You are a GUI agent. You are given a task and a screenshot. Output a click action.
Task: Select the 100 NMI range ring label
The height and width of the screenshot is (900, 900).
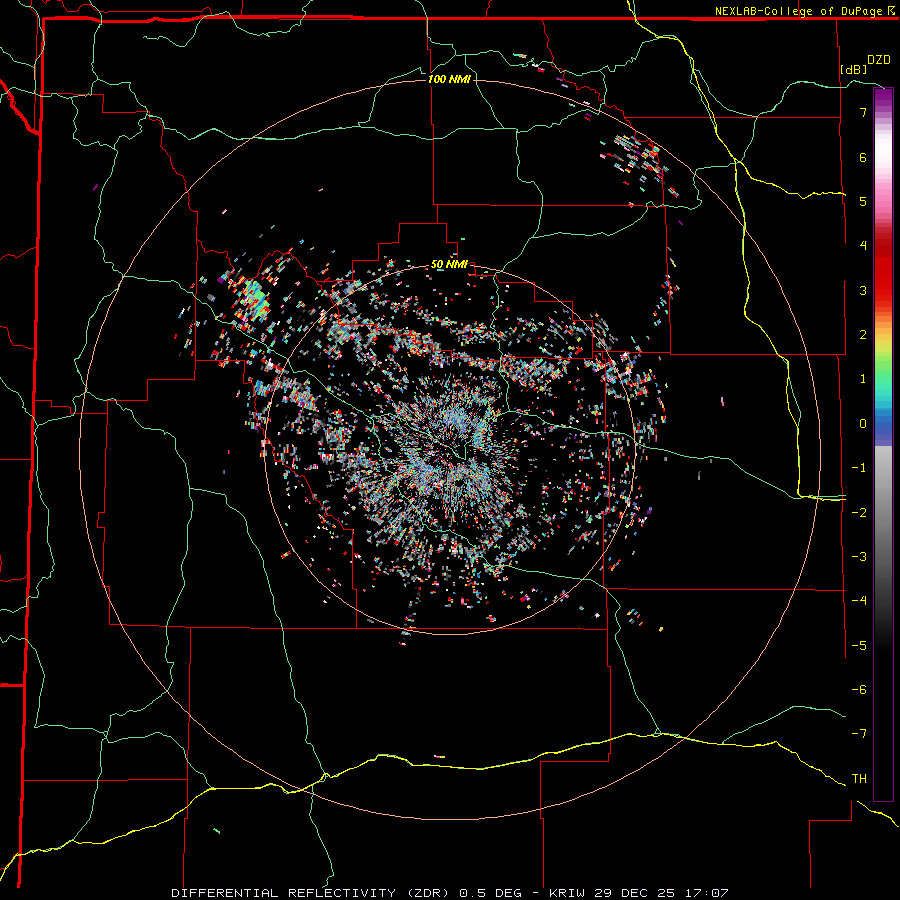pos(449,79)
